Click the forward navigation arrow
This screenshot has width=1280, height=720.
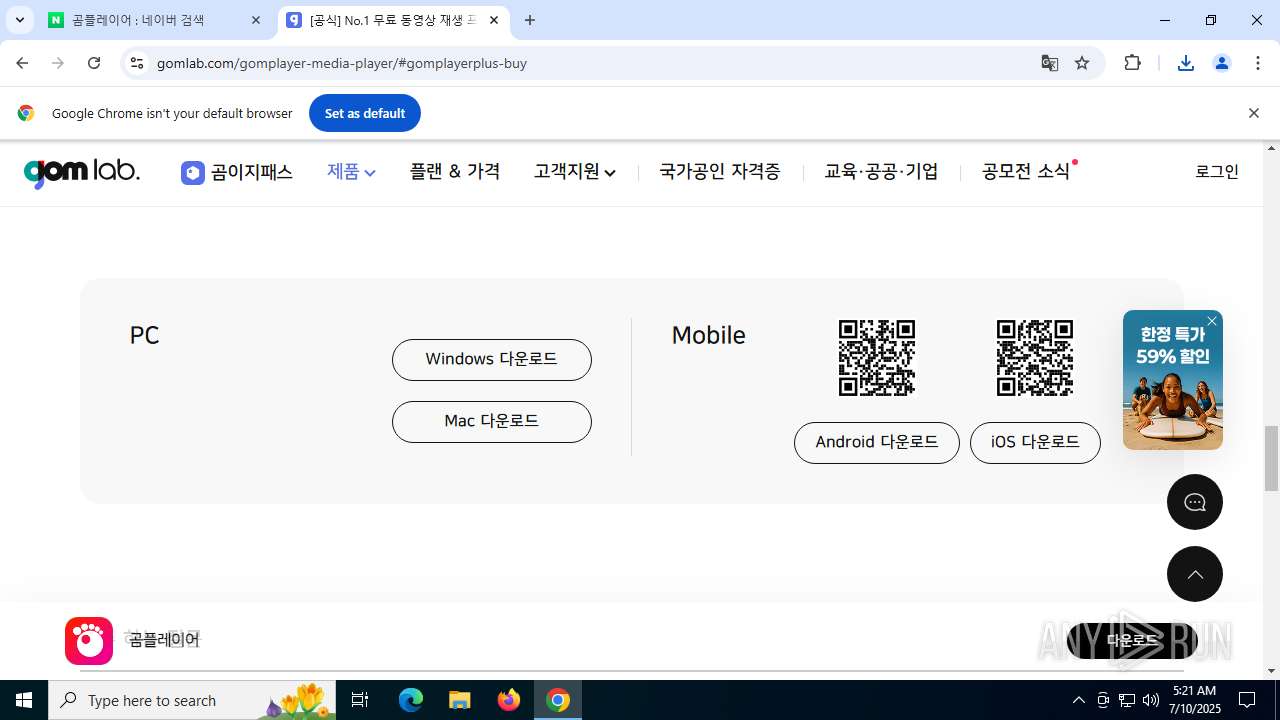(58, 63)
